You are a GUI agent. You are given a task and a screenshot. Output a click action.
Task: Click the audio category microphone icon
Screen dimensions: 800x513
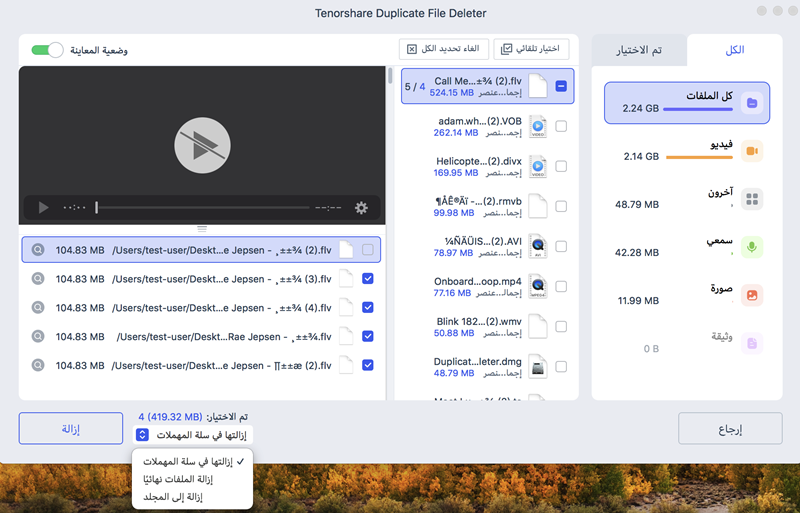click(x=752, y=247)
